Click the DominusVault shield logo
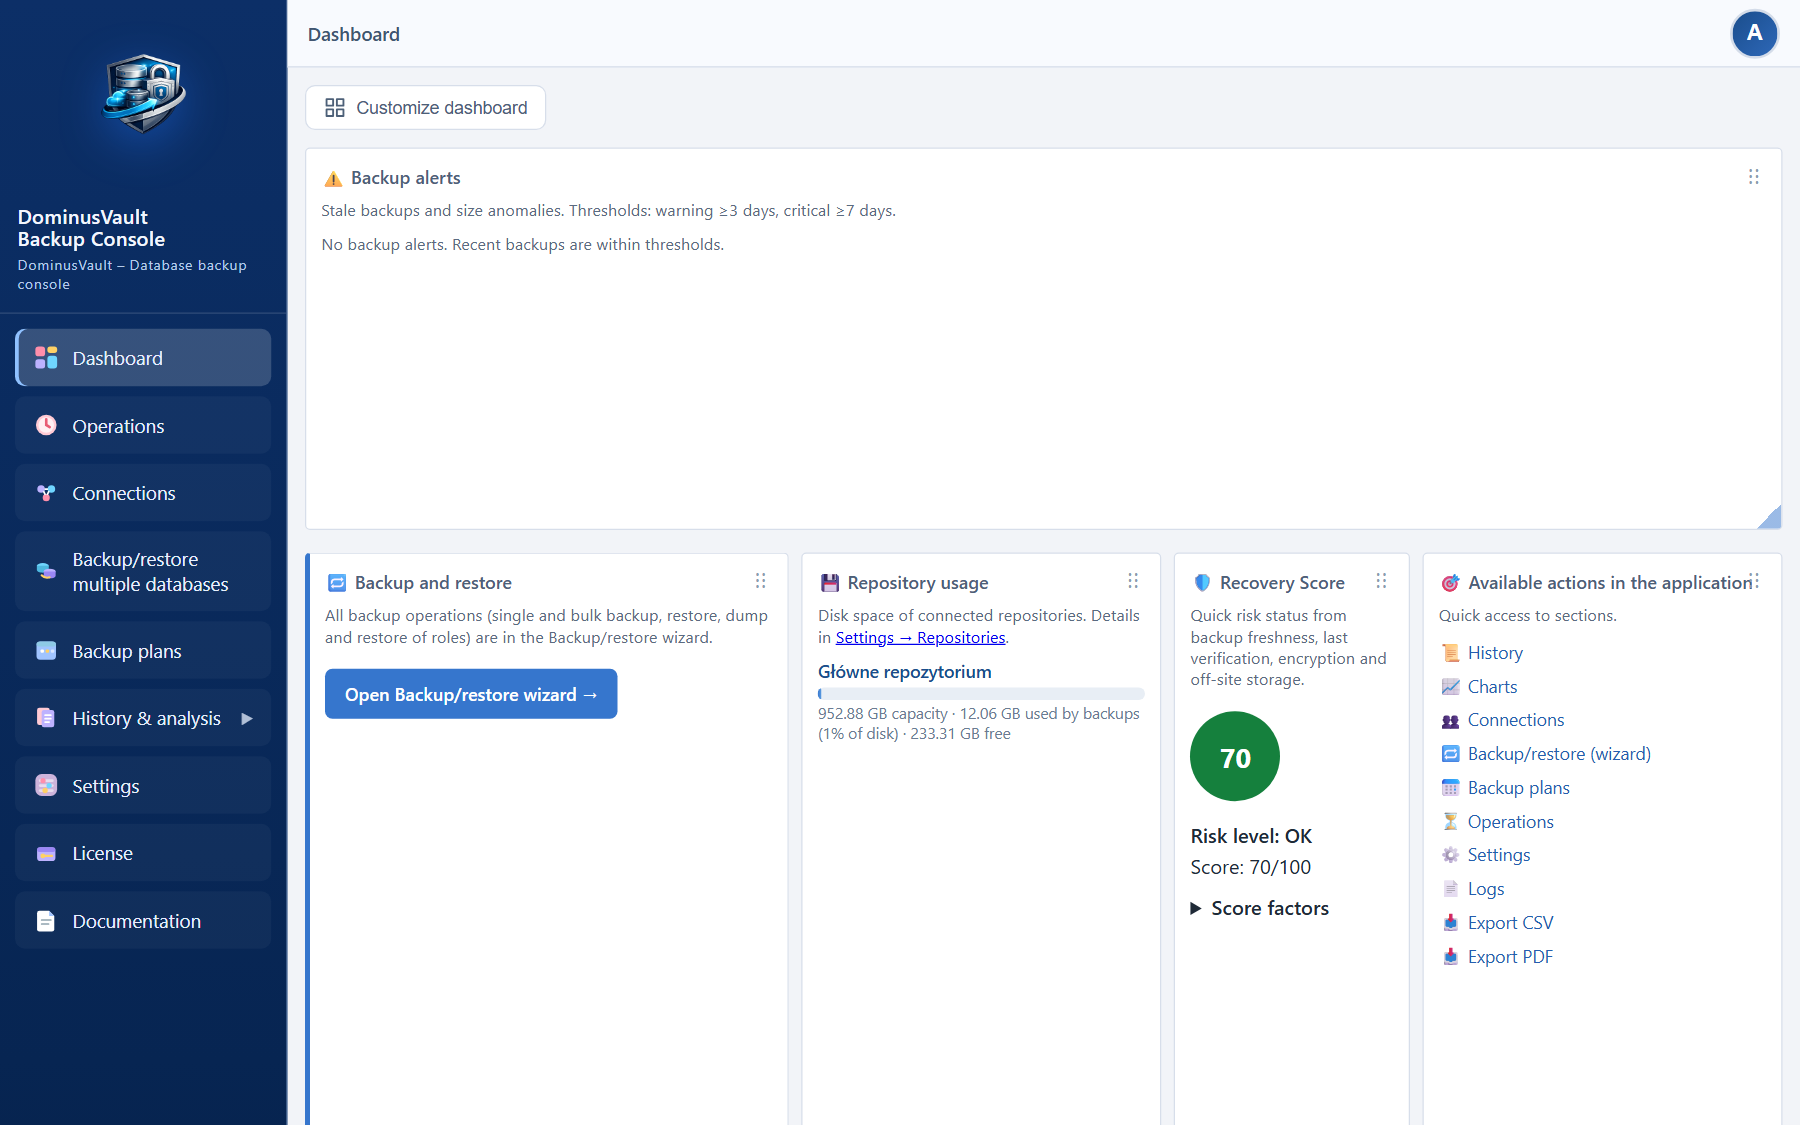1800x1125 pixels. point(144,94)
